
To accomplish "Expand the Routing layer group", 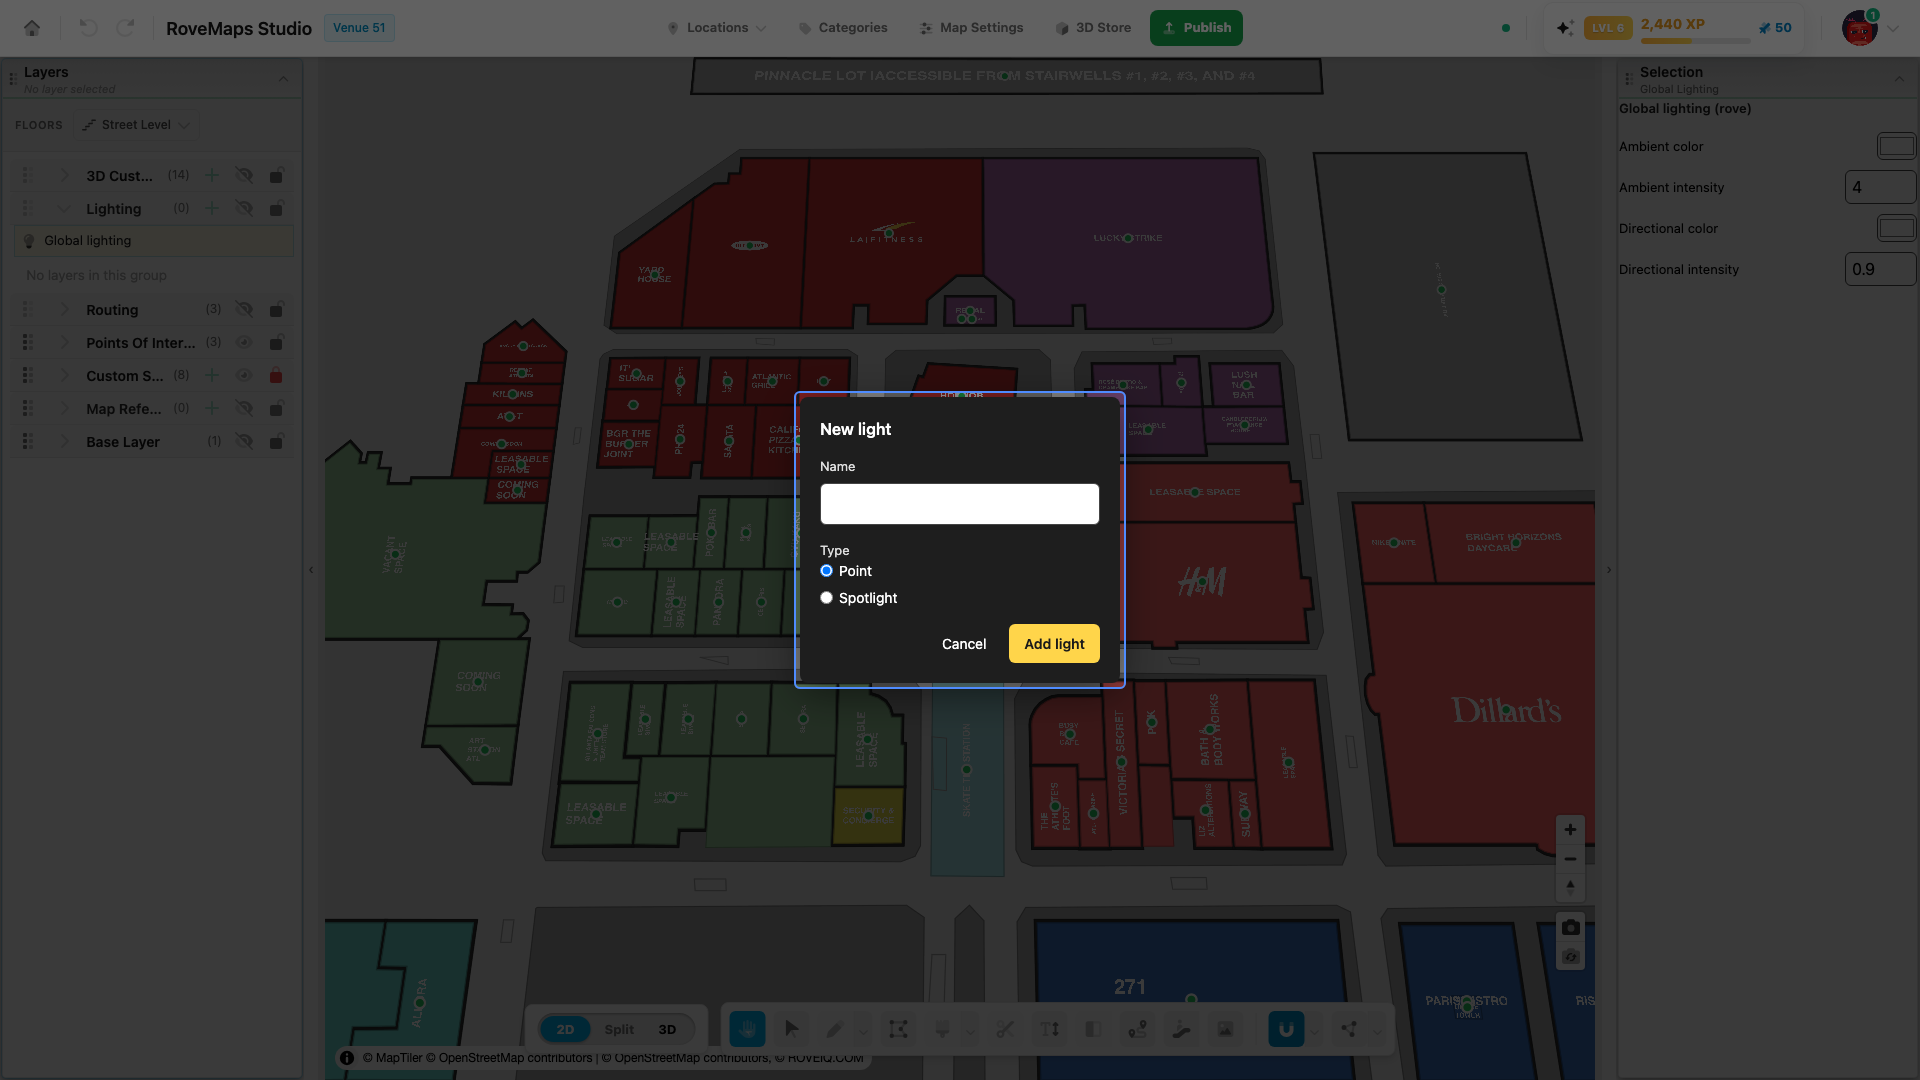I will point(64,309).
